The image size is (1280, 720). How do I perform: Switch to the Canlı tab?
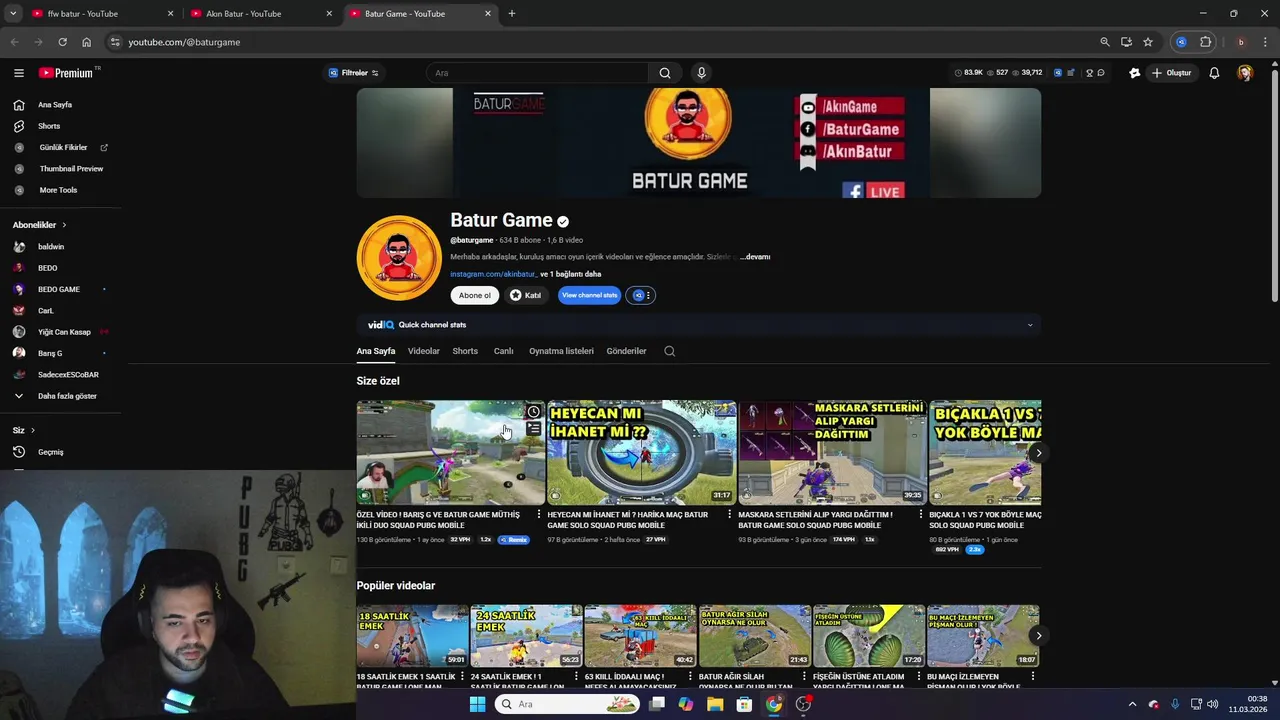pyautogui.click(x=503, y=351)
